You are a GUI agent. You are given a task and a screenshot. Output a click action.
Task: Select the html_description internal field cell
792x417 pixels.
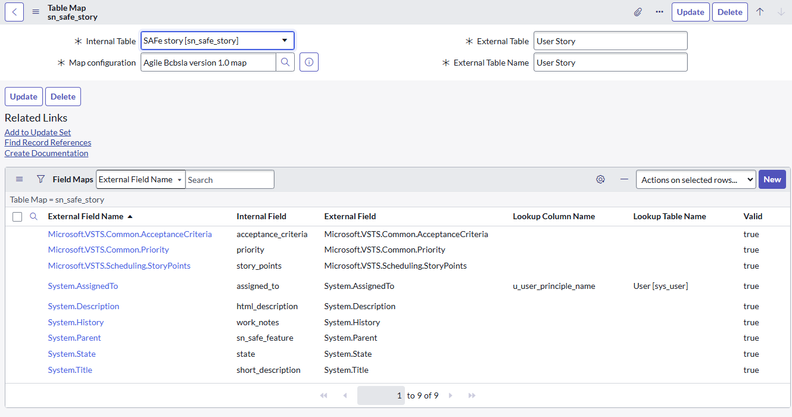pyautogui.click(x=267, y=306)
